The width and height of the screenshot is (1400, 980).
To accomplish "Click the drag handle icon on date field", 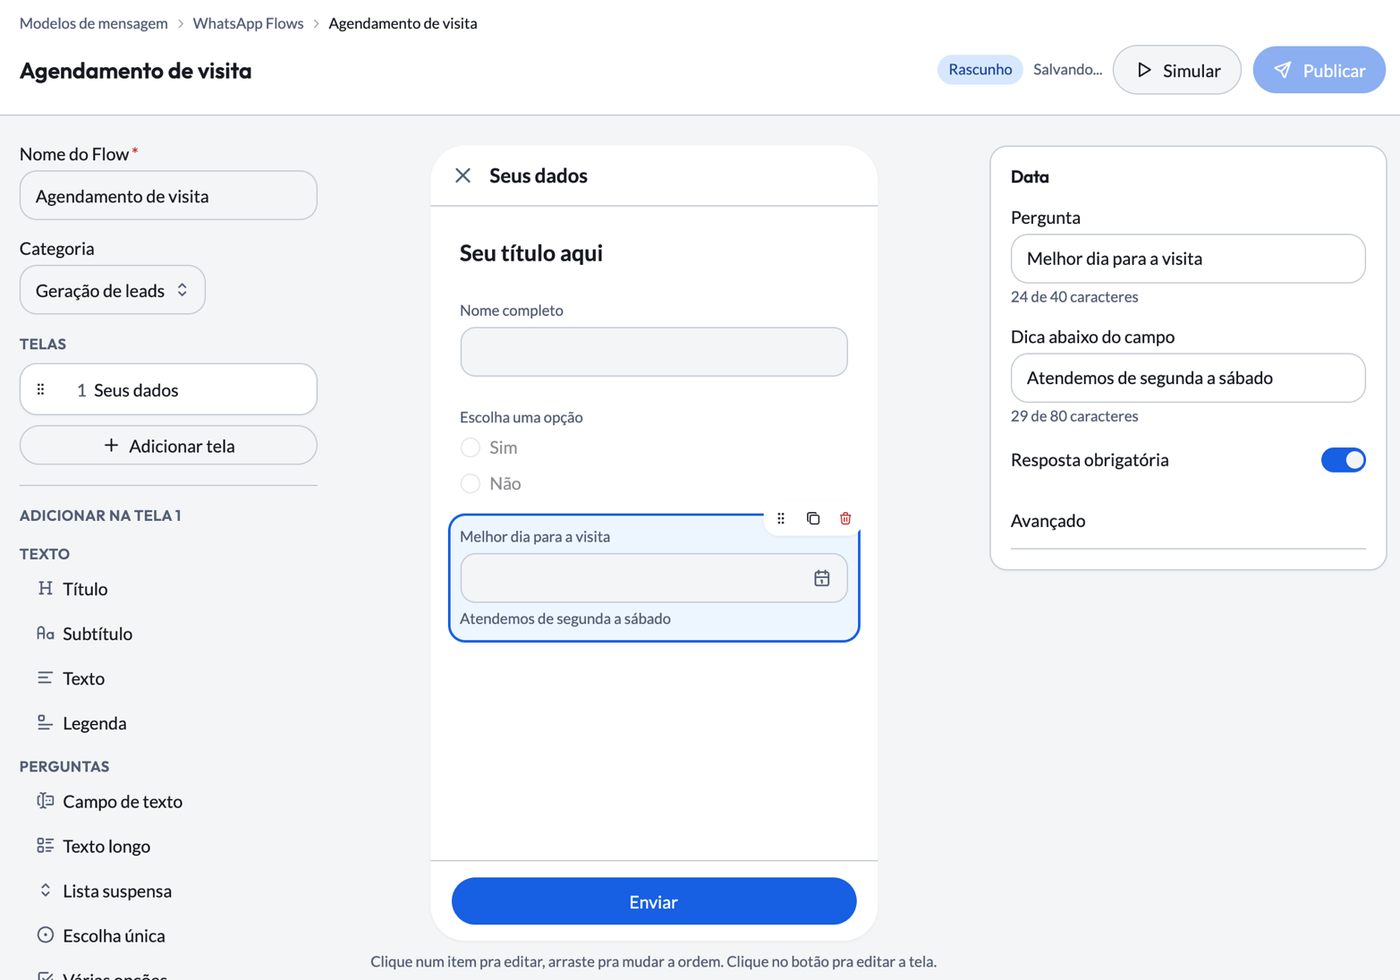I will [781, 518].
